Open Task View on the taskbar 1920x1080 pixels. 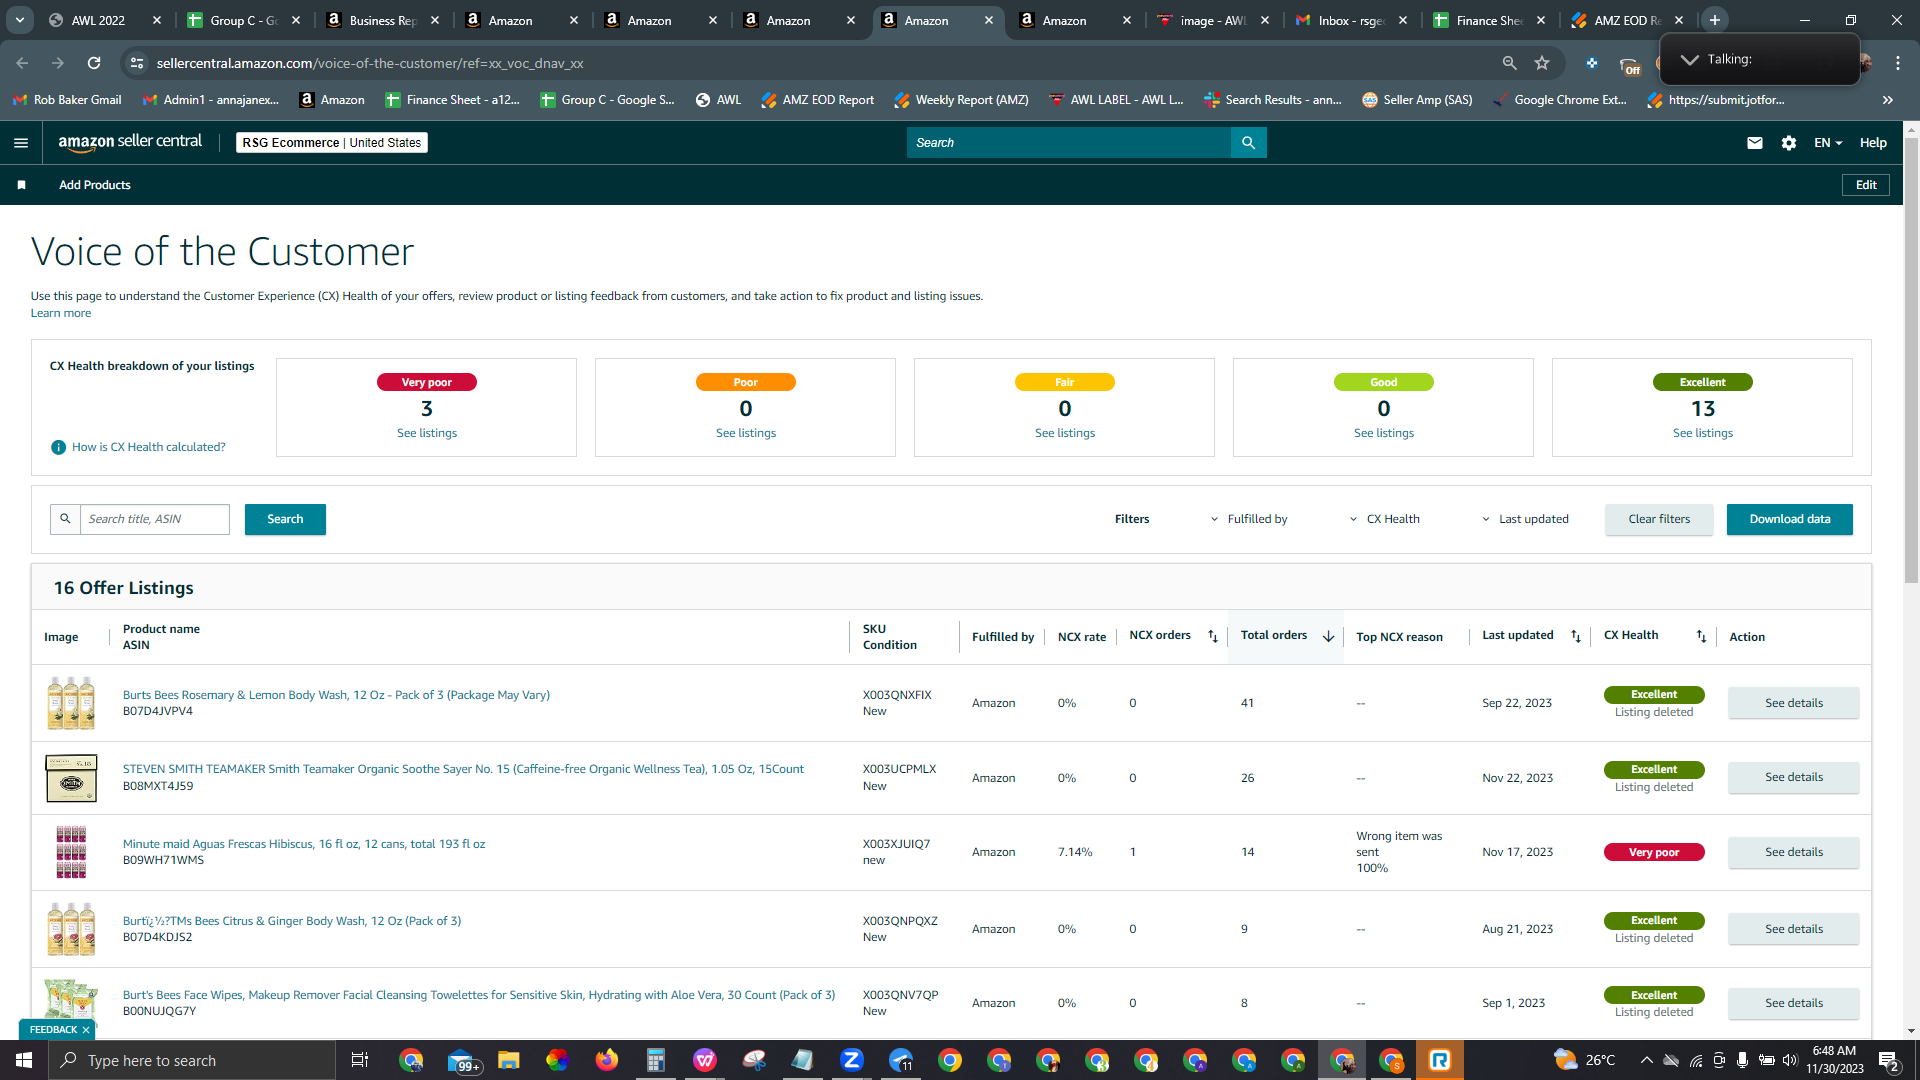coord(360,1060)
